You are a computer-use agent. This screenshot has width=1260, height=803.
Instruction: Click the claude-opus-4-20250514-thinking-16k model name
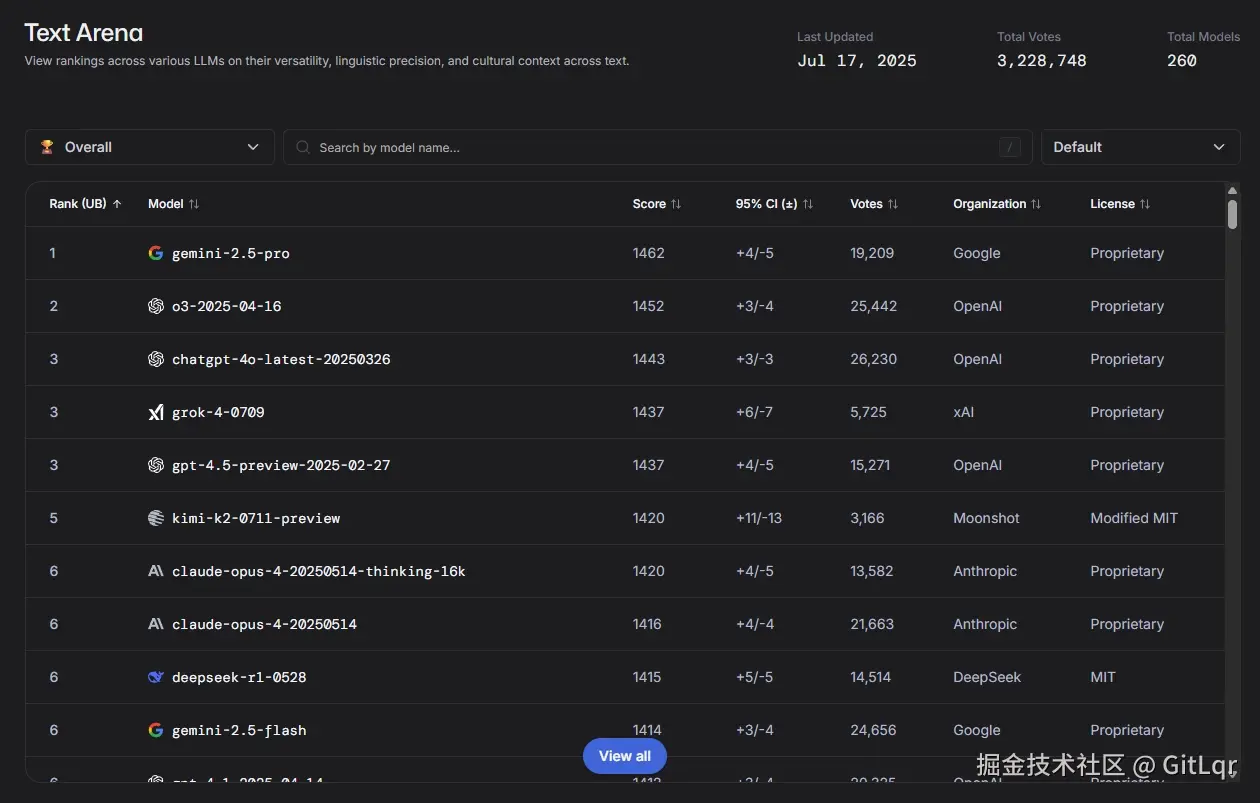319,572
